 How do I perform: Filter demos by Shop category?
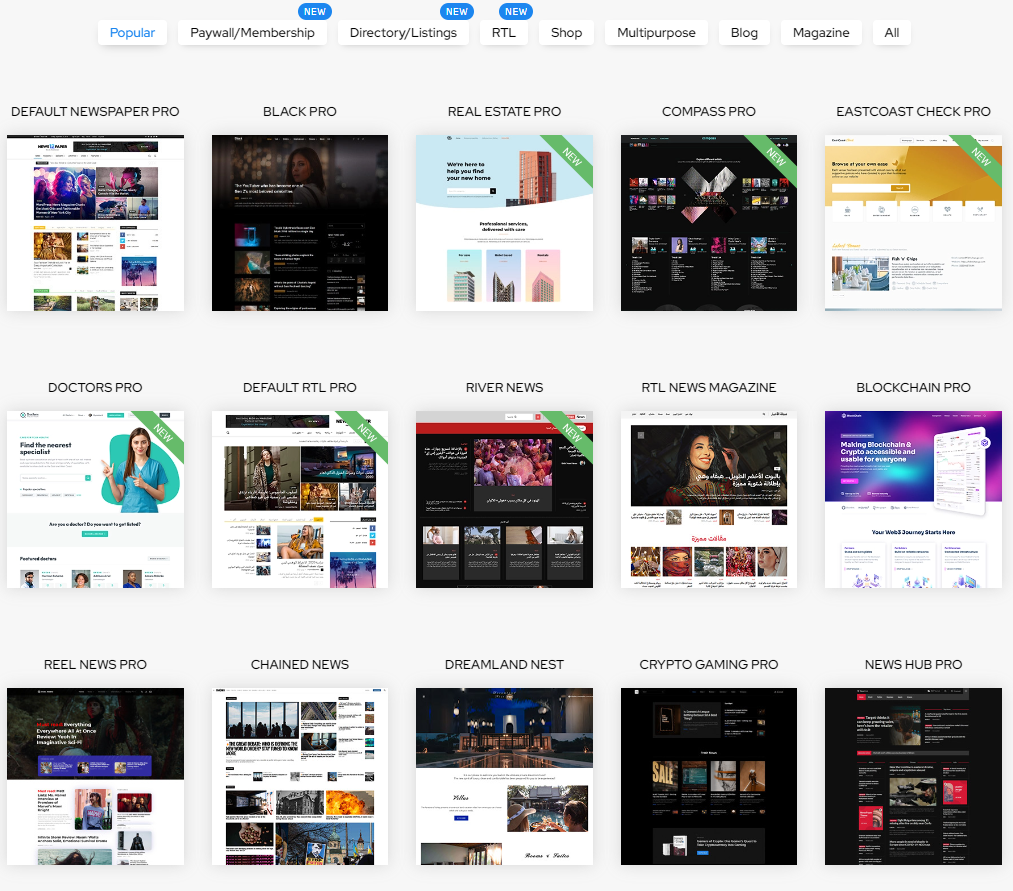click(566, 33)
